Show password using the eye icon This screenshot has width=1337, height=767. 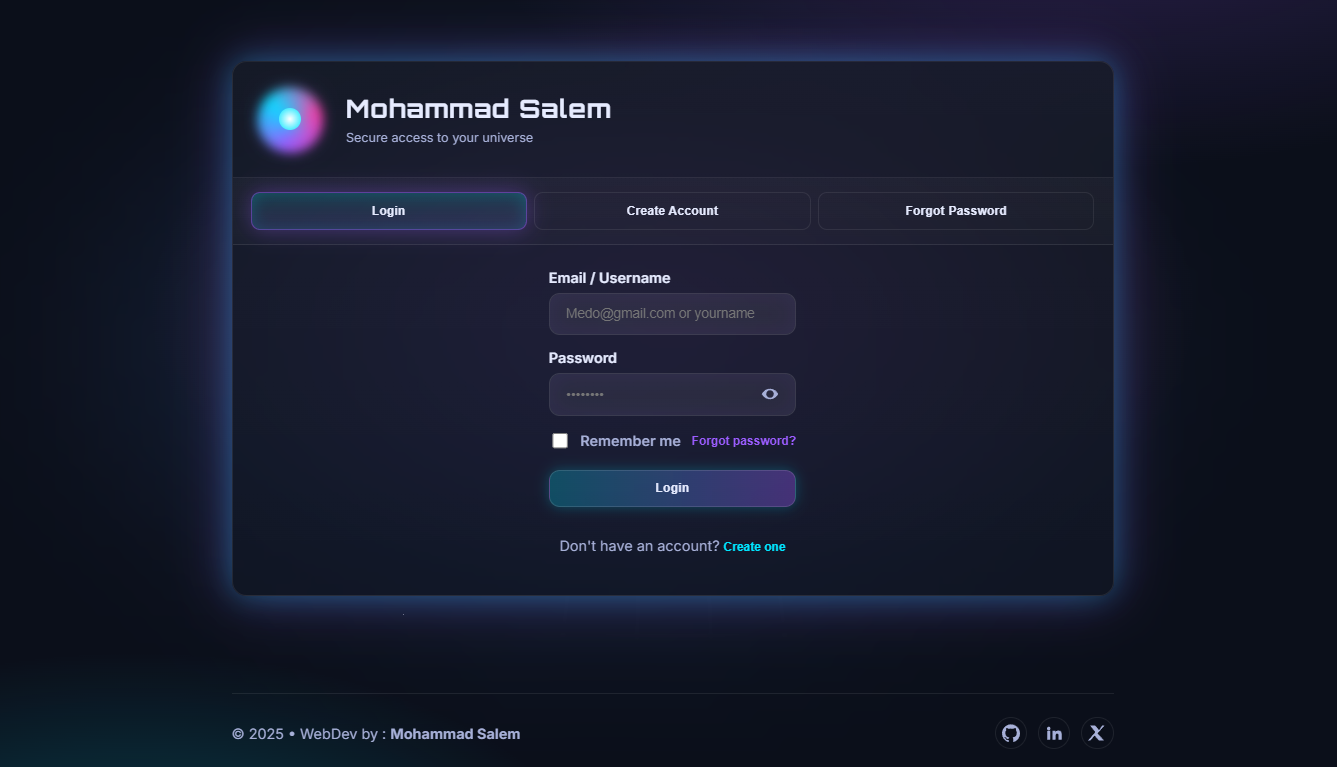pyautogui.click(x=770, y=394)
